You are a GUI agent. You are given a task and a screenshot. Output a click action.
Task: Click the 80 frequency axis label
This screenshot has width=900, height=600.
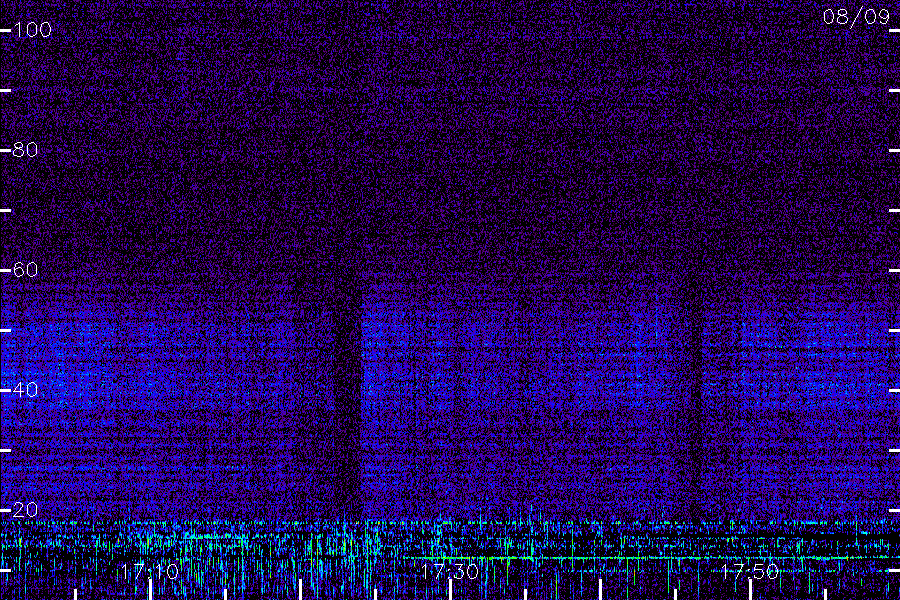(25, 150)
